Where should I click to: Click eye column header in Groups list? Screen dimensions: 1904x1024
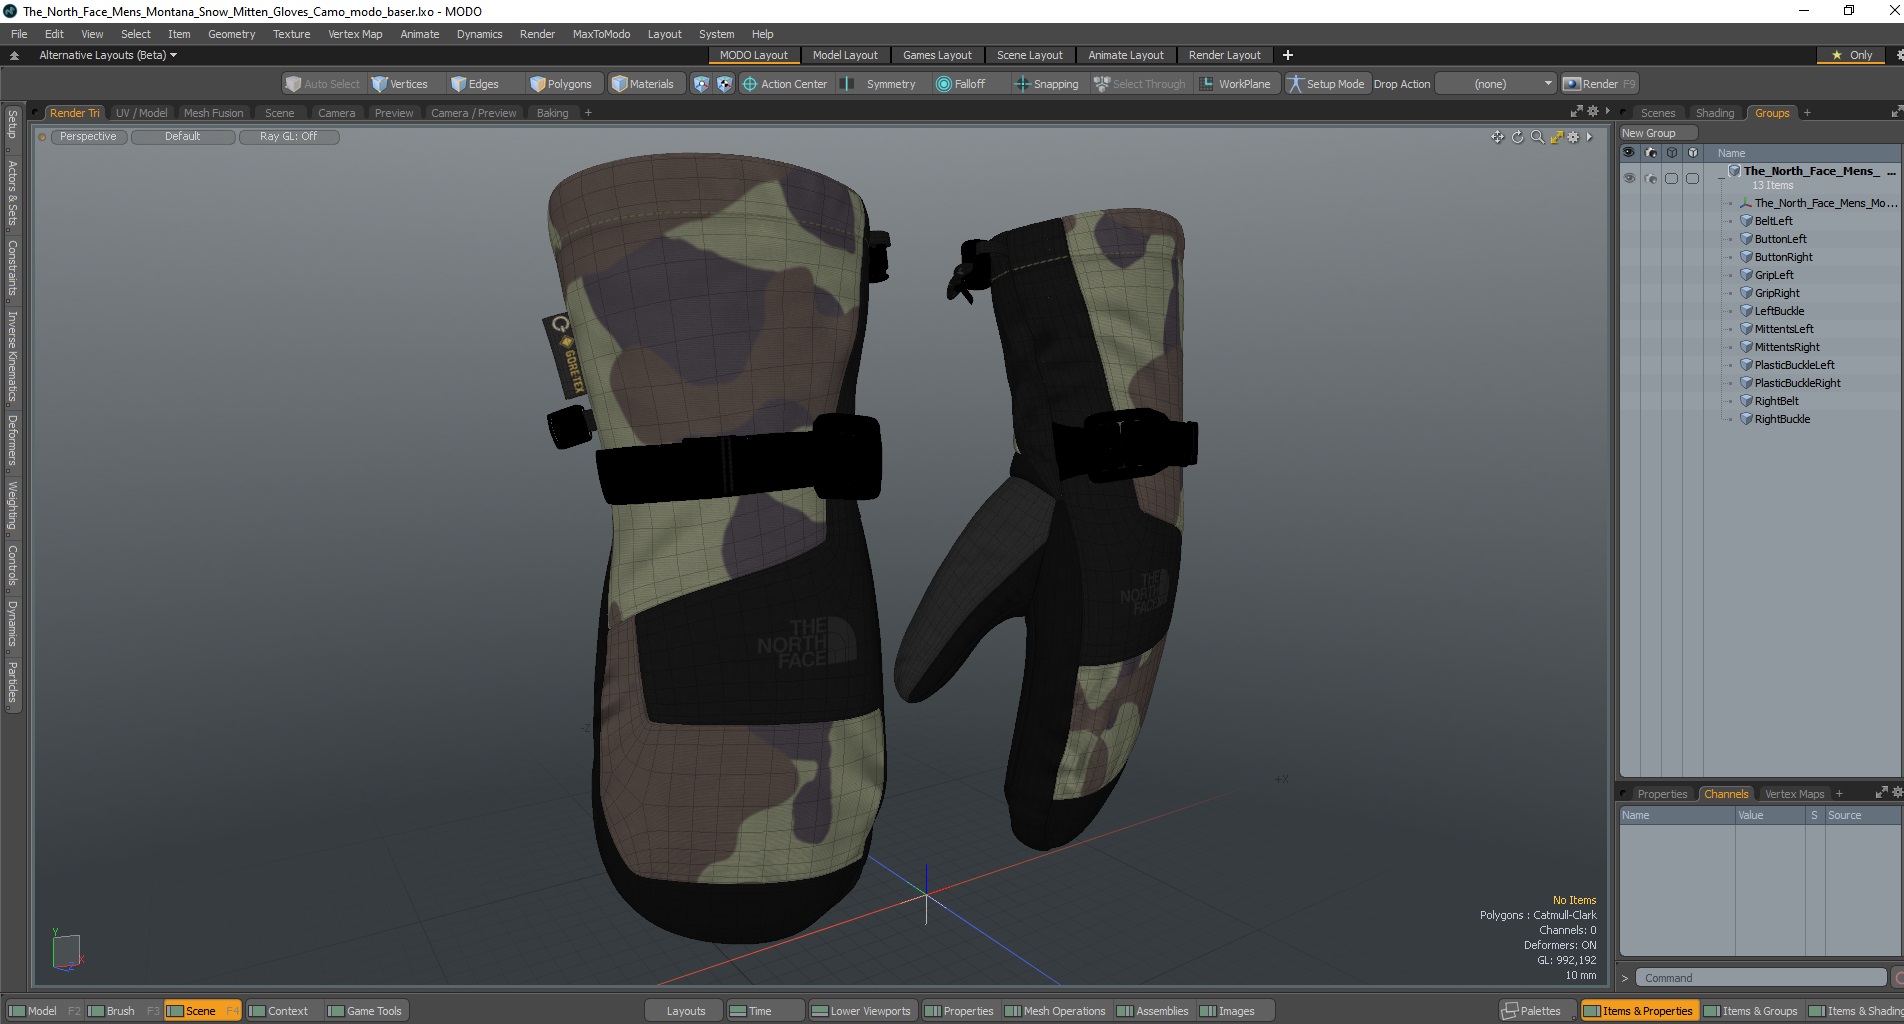coord(1628,153)
